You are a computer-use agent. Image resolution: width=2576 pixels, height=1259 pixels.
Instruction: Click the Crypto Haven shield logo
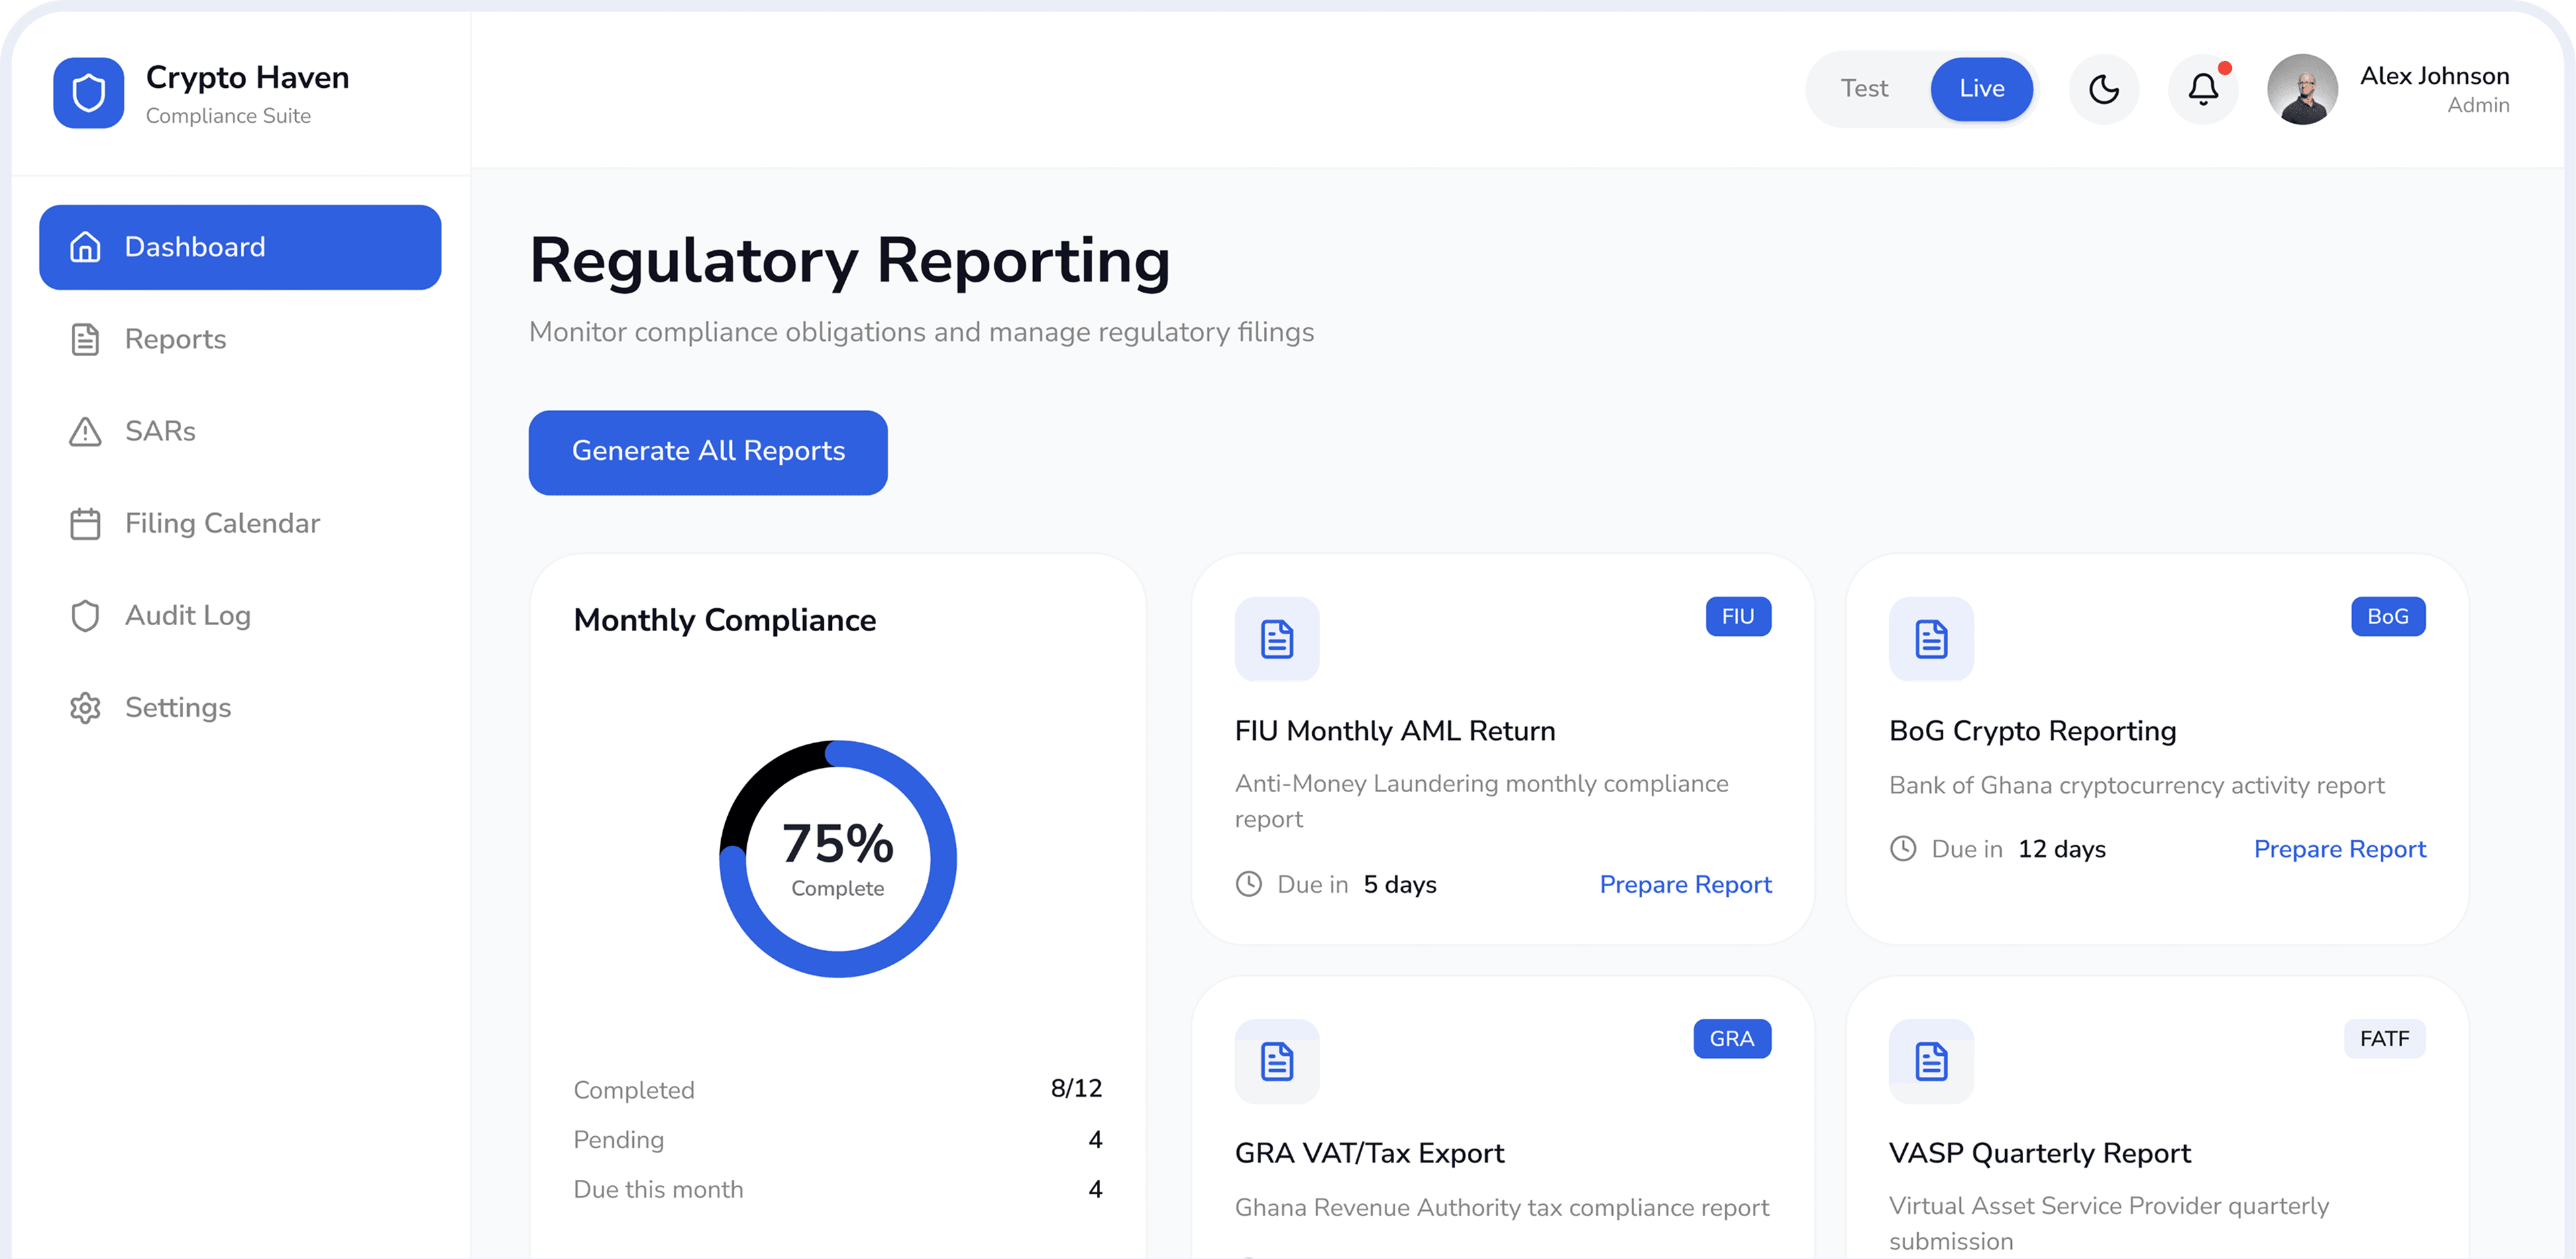coord(88,92)
